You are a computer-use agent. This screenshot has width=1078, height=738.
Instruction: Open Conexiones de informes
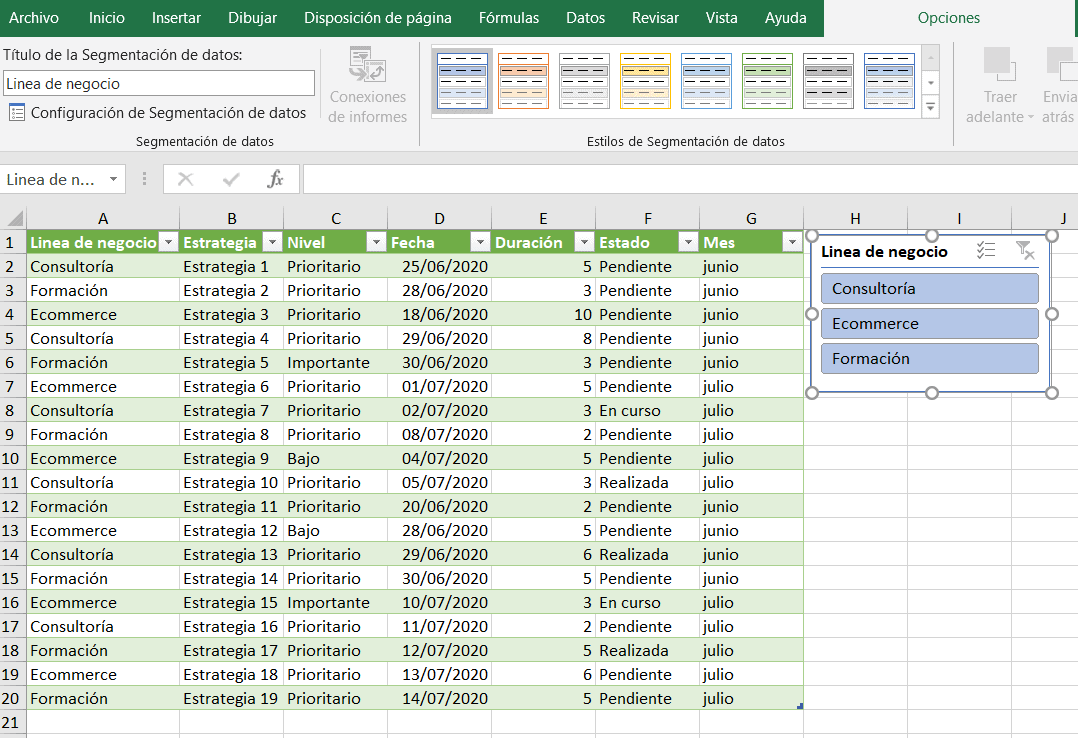(367, 86)
